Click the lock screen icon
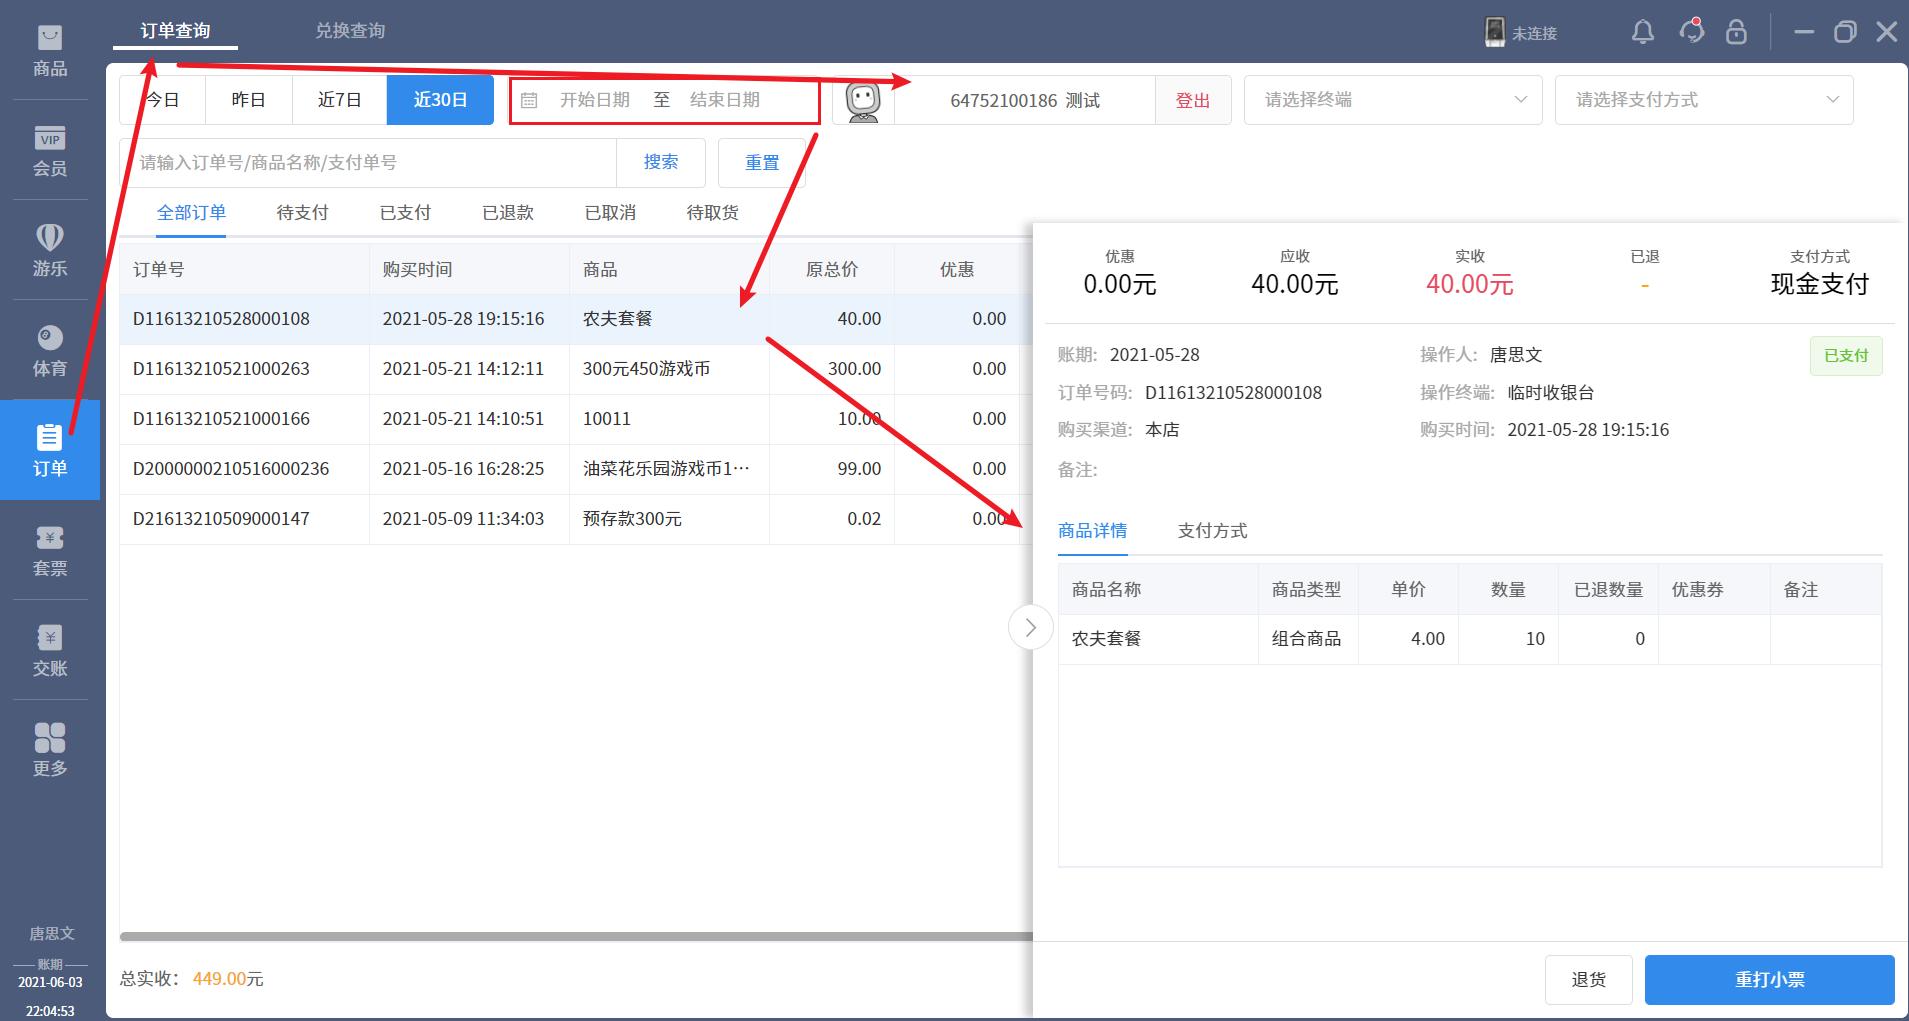The height and width of the screenshot is (1021, 1909). 1736,32
